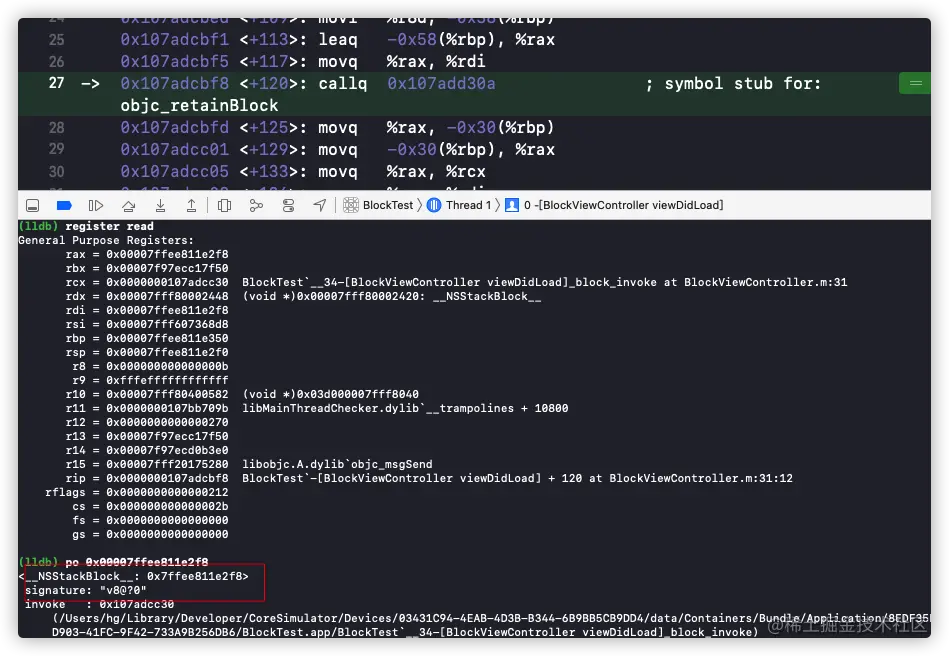
Task: Click the __NSStackBlock__ text on rdx row
Action: click(x=487, y=297)
